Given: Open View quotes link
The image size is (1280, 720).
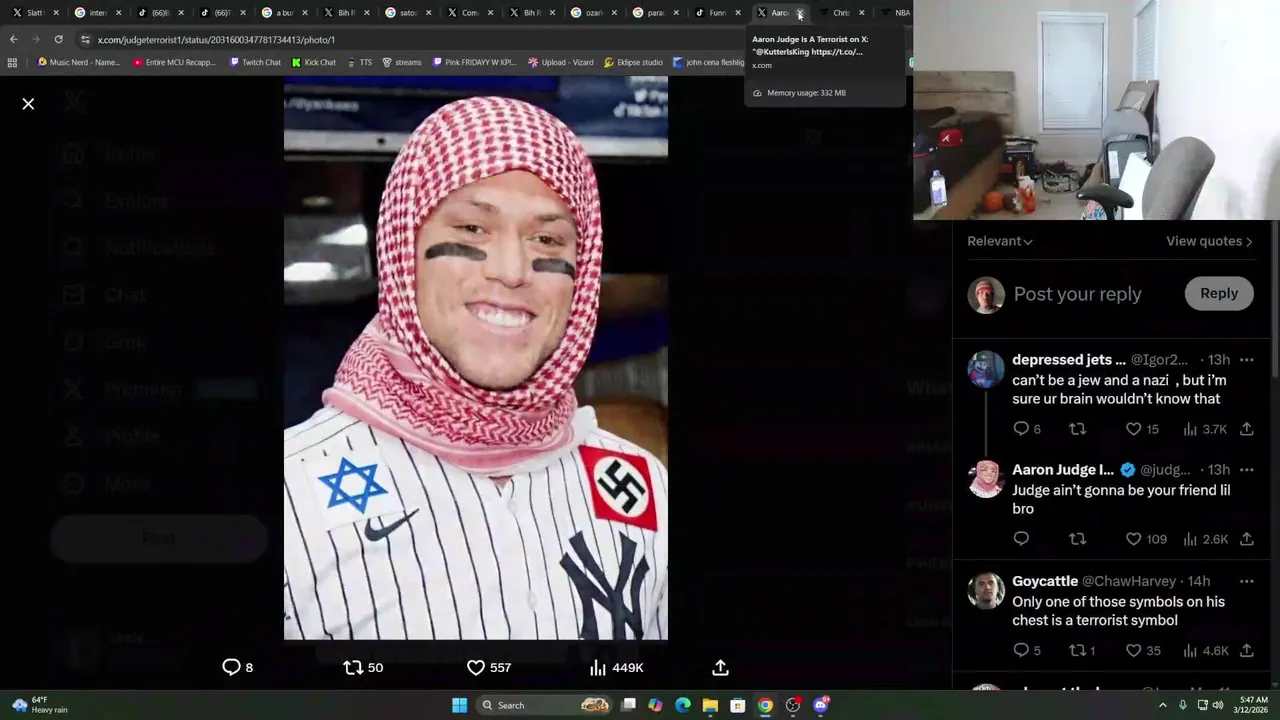Looking at the screenshot, I should coord(1209,241).
